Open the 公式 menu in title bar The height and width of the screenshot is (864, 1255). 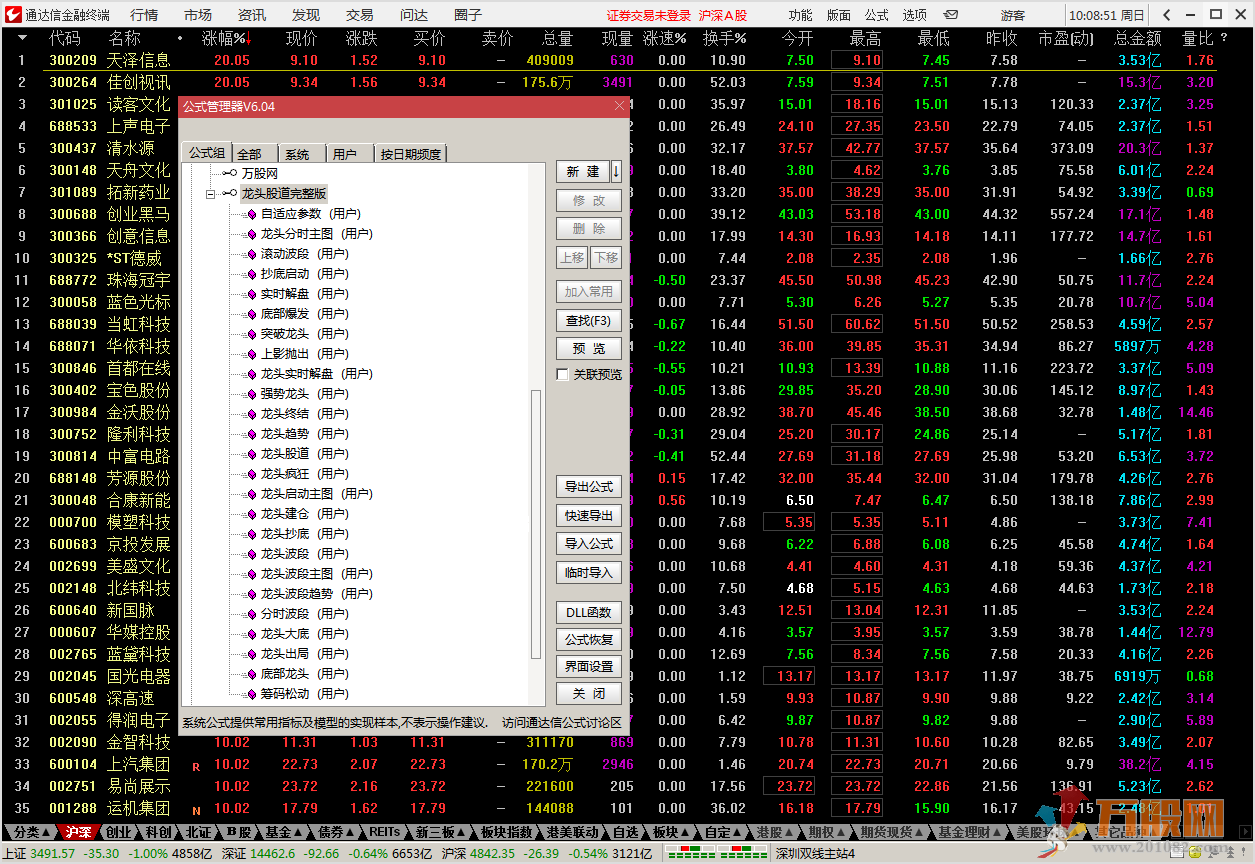pos(876,15)
